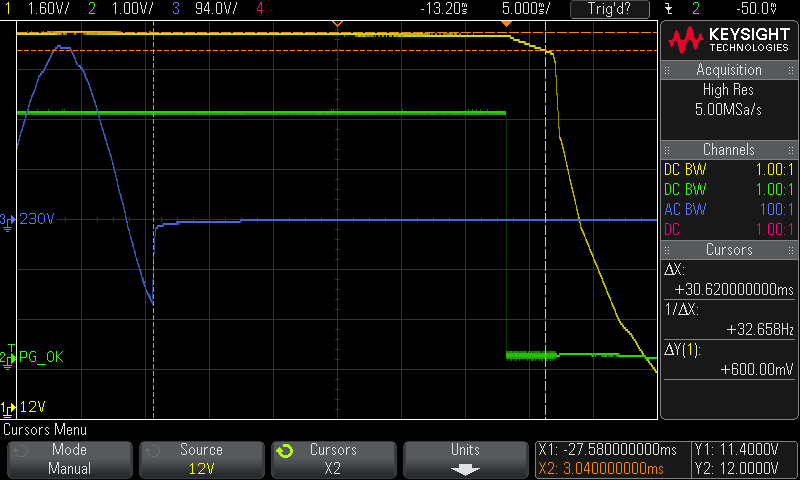Click the Cursors Menu title
This screenshot has height=480, width=800.
click(x=45, y=430)
